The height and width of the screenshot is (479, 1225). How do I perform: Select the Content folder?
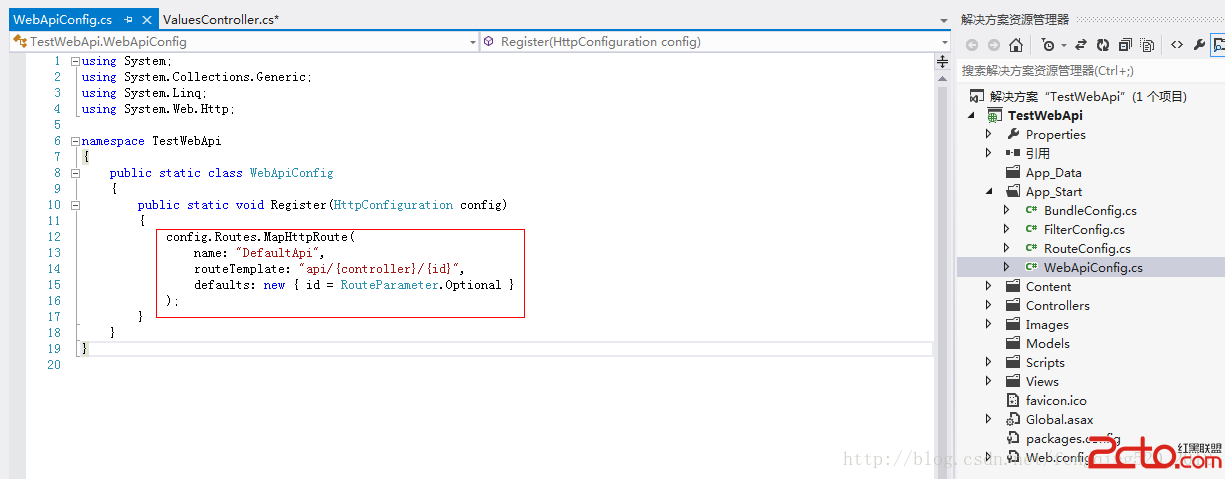tap(1048, 286)
